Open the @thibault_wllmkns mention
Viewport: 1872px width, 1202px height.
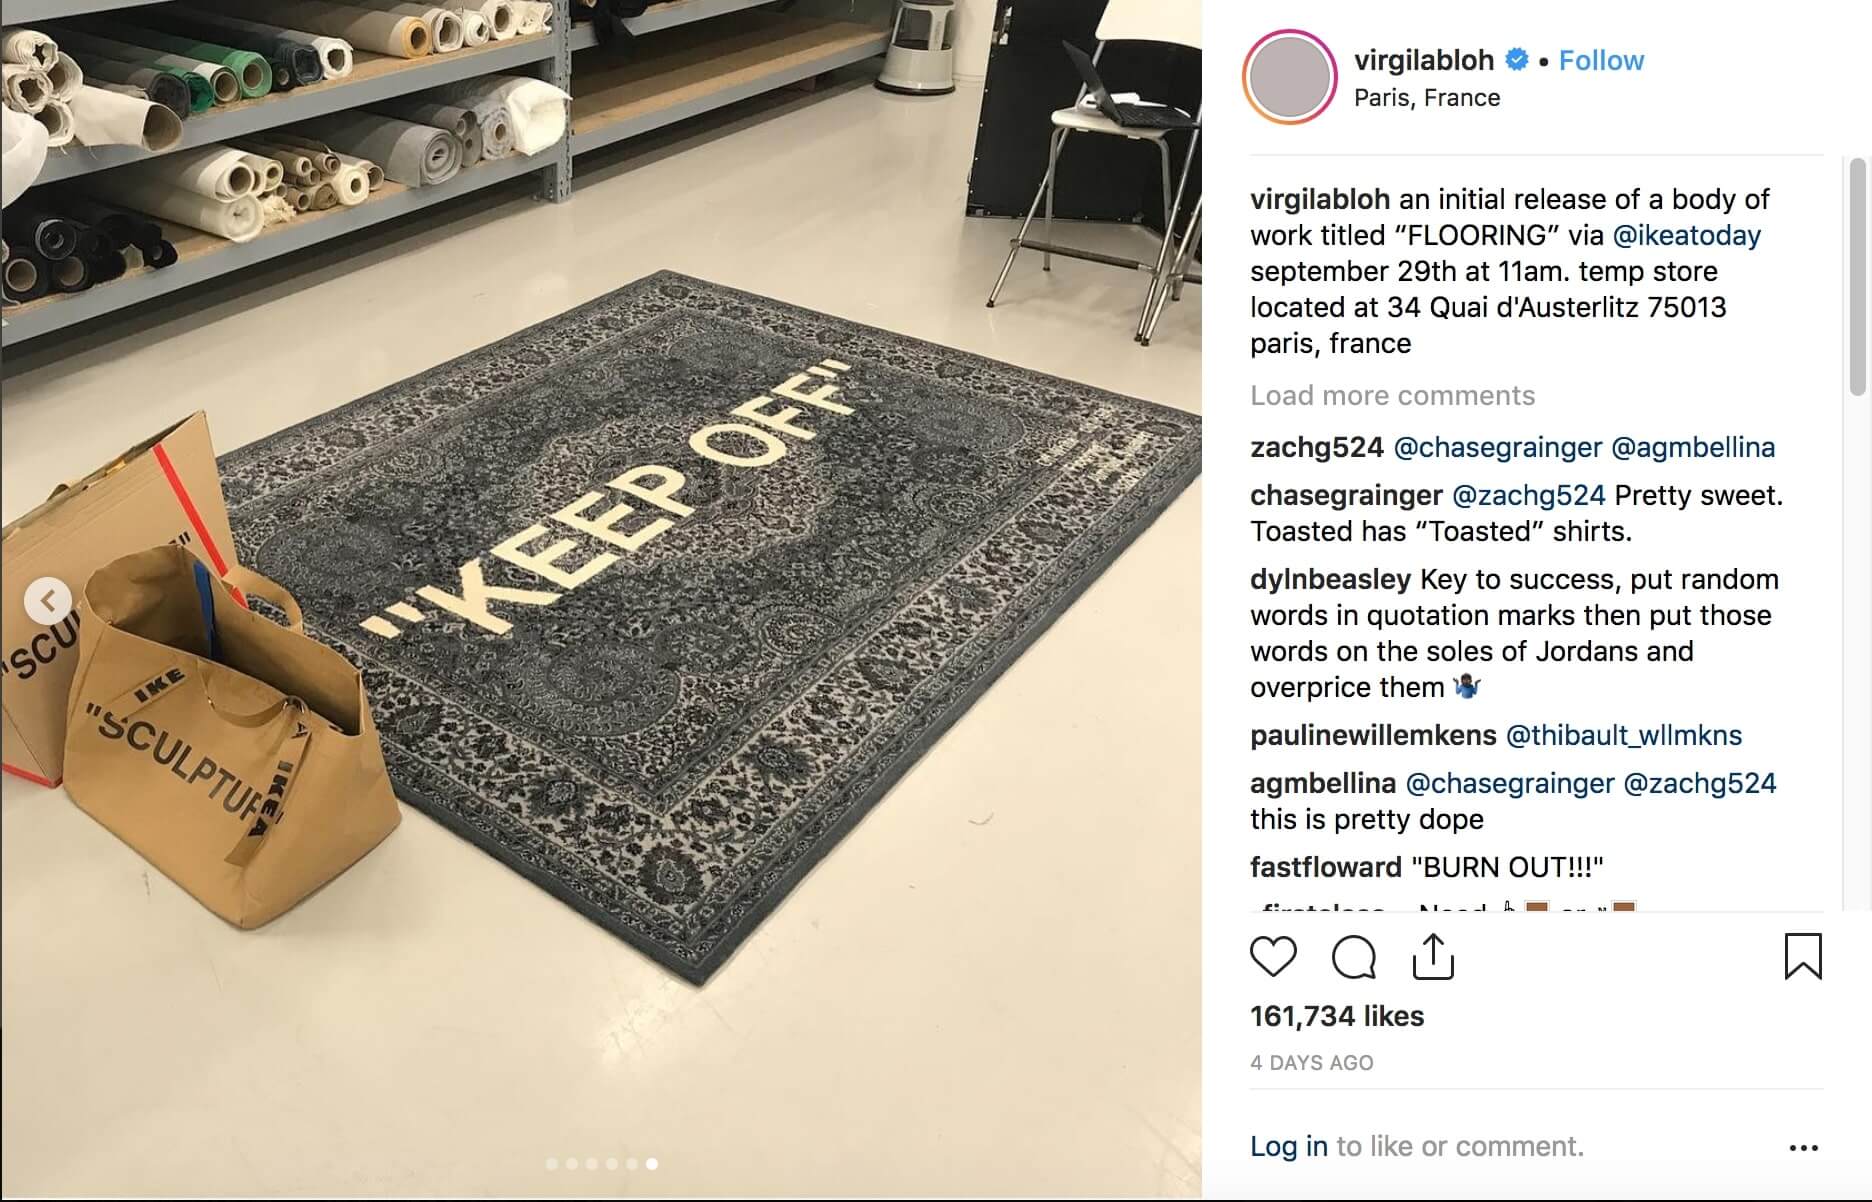[x=1624, y=735]
